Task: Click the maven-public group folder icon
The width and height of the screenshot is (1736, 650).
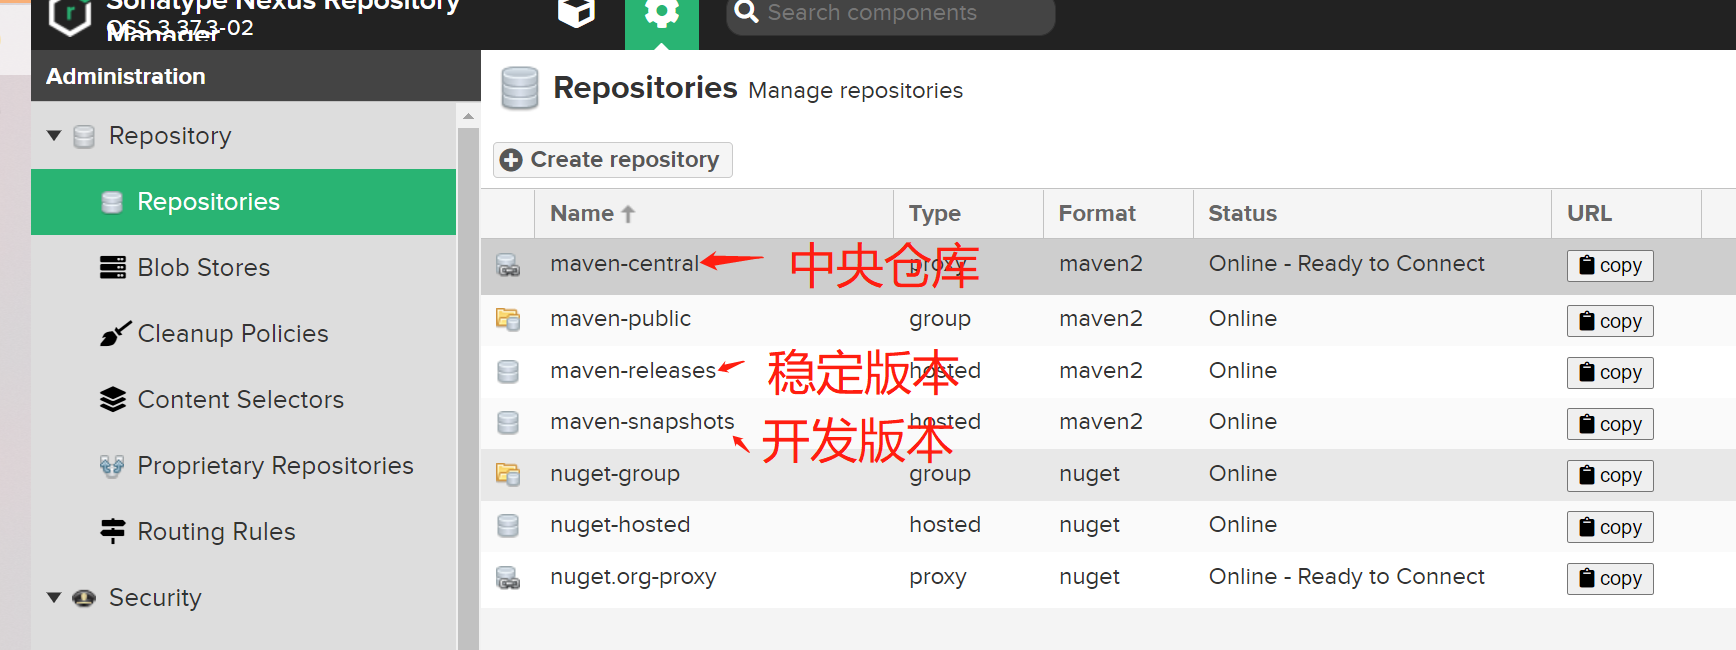Action: click(508, 319)
